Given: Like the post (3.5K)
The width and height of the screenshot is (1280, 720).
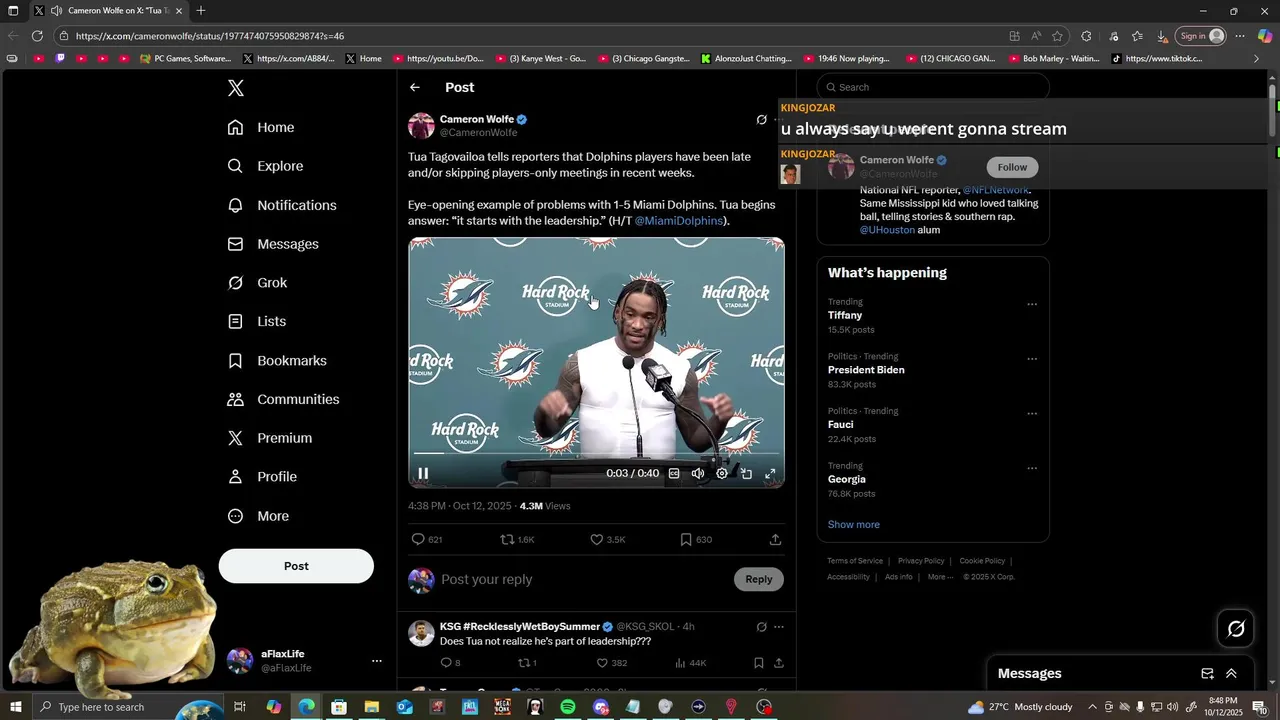Looking at the screenshot, I should coord(607,540).
